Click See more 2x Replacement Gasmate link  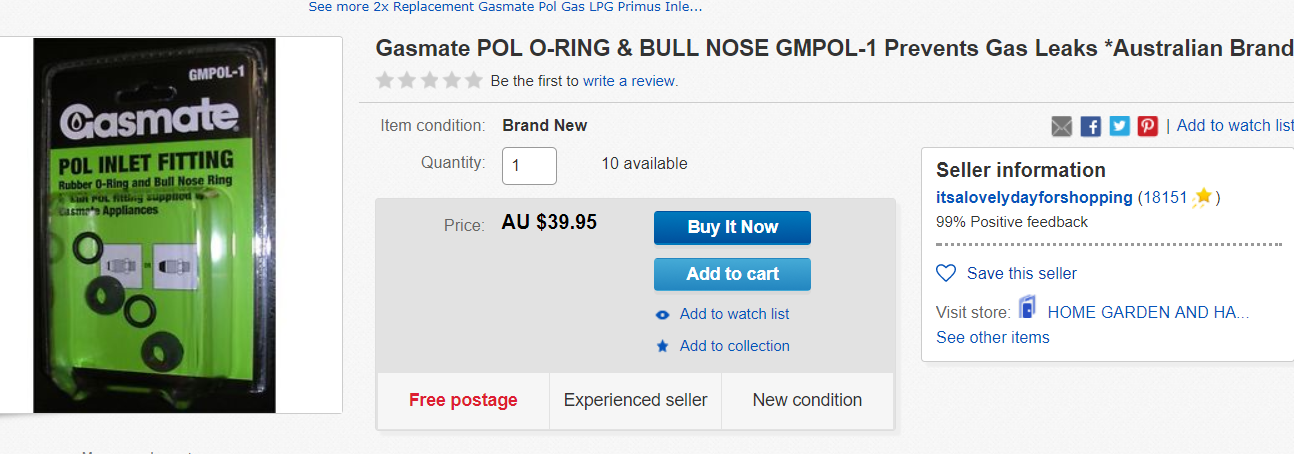tap(505, 7)
